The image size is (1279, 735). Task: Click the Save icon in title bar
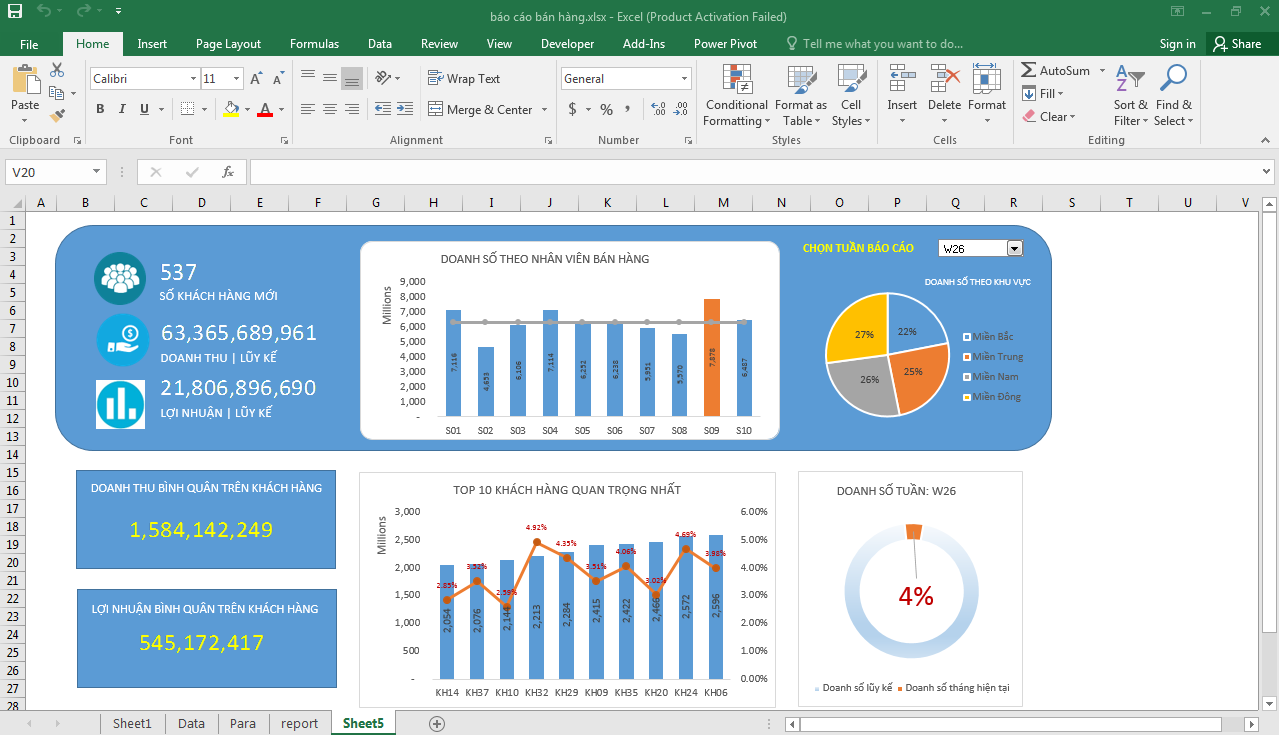pos(15,12)
